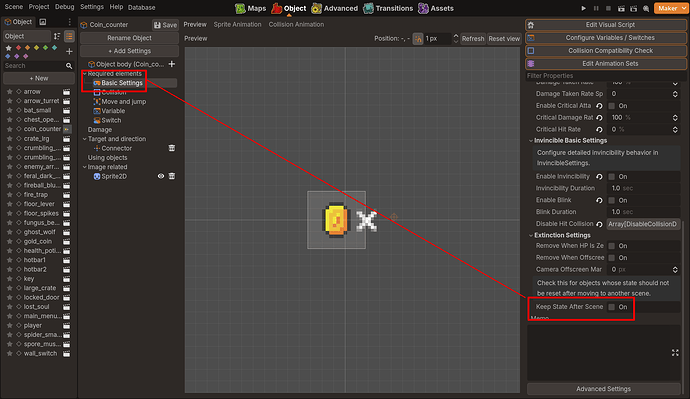Enable Keep State After Scene checkbox
The height and width of the screenshot is (399, 690).
pos(612,307)
